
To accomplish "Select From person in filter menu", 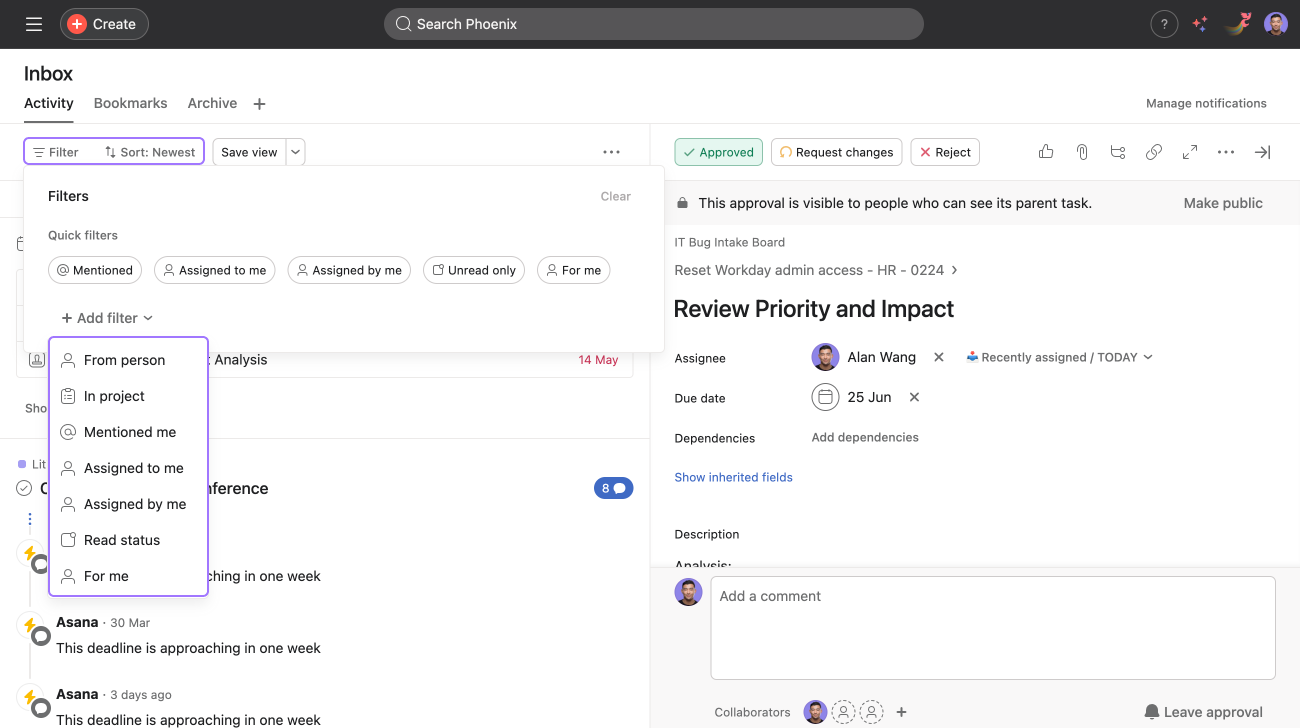I will tap(124, 360).
